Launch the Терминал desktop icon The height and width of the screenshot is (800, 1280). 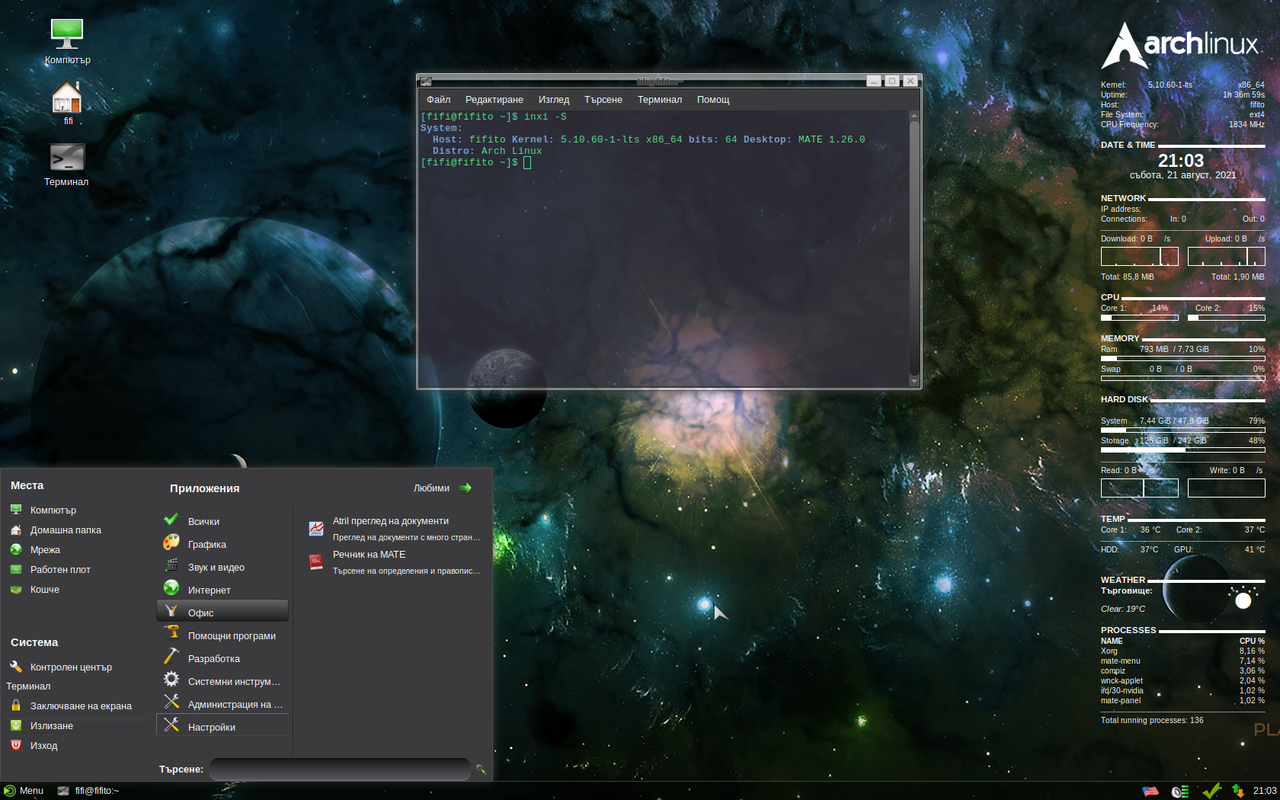click(x=67, y=164)
